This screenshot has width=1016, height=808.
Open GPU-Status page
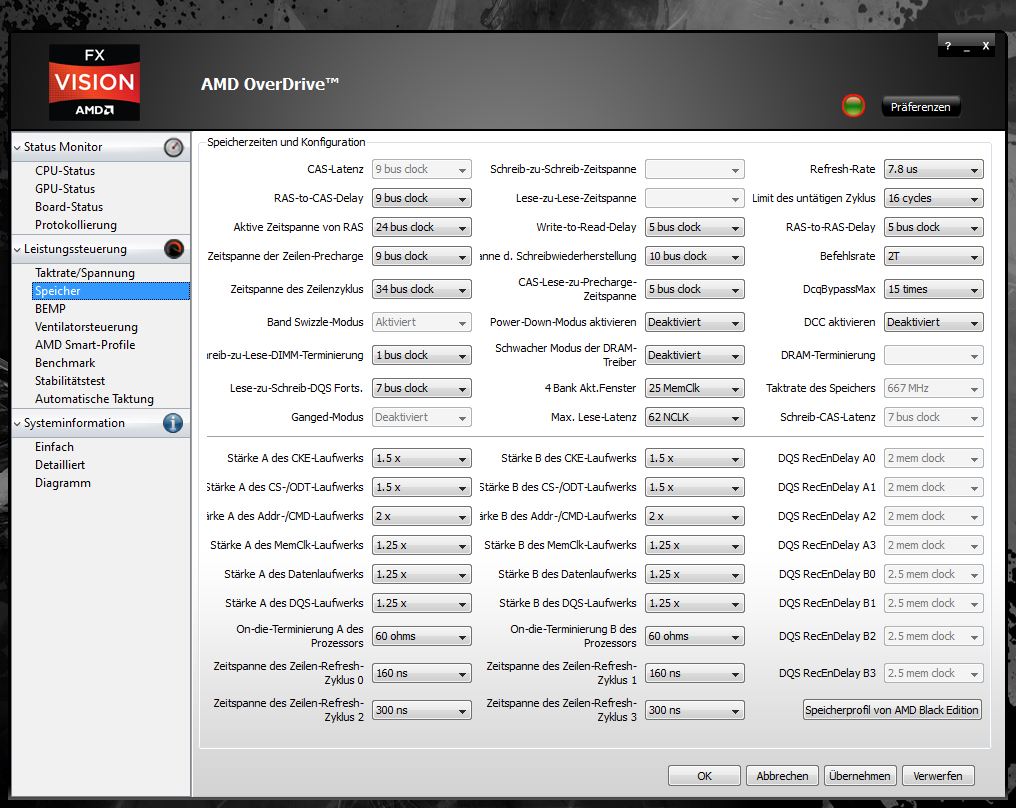(65, 189)
